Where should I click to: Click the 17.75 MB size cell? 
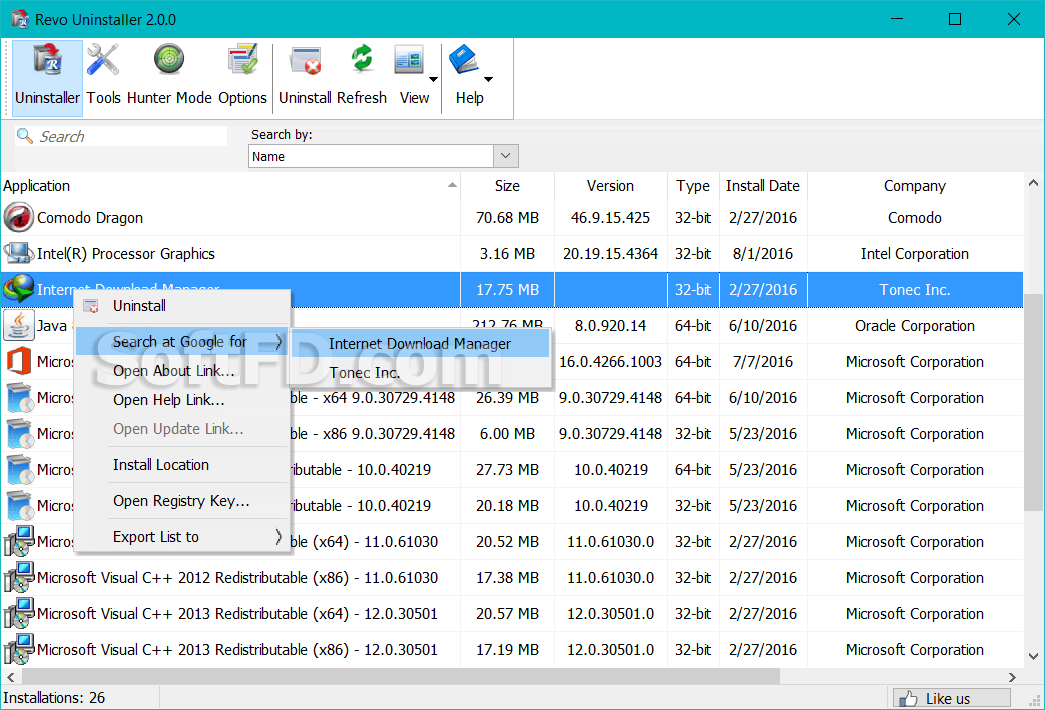pyautogui.click(x=507, y=290)
